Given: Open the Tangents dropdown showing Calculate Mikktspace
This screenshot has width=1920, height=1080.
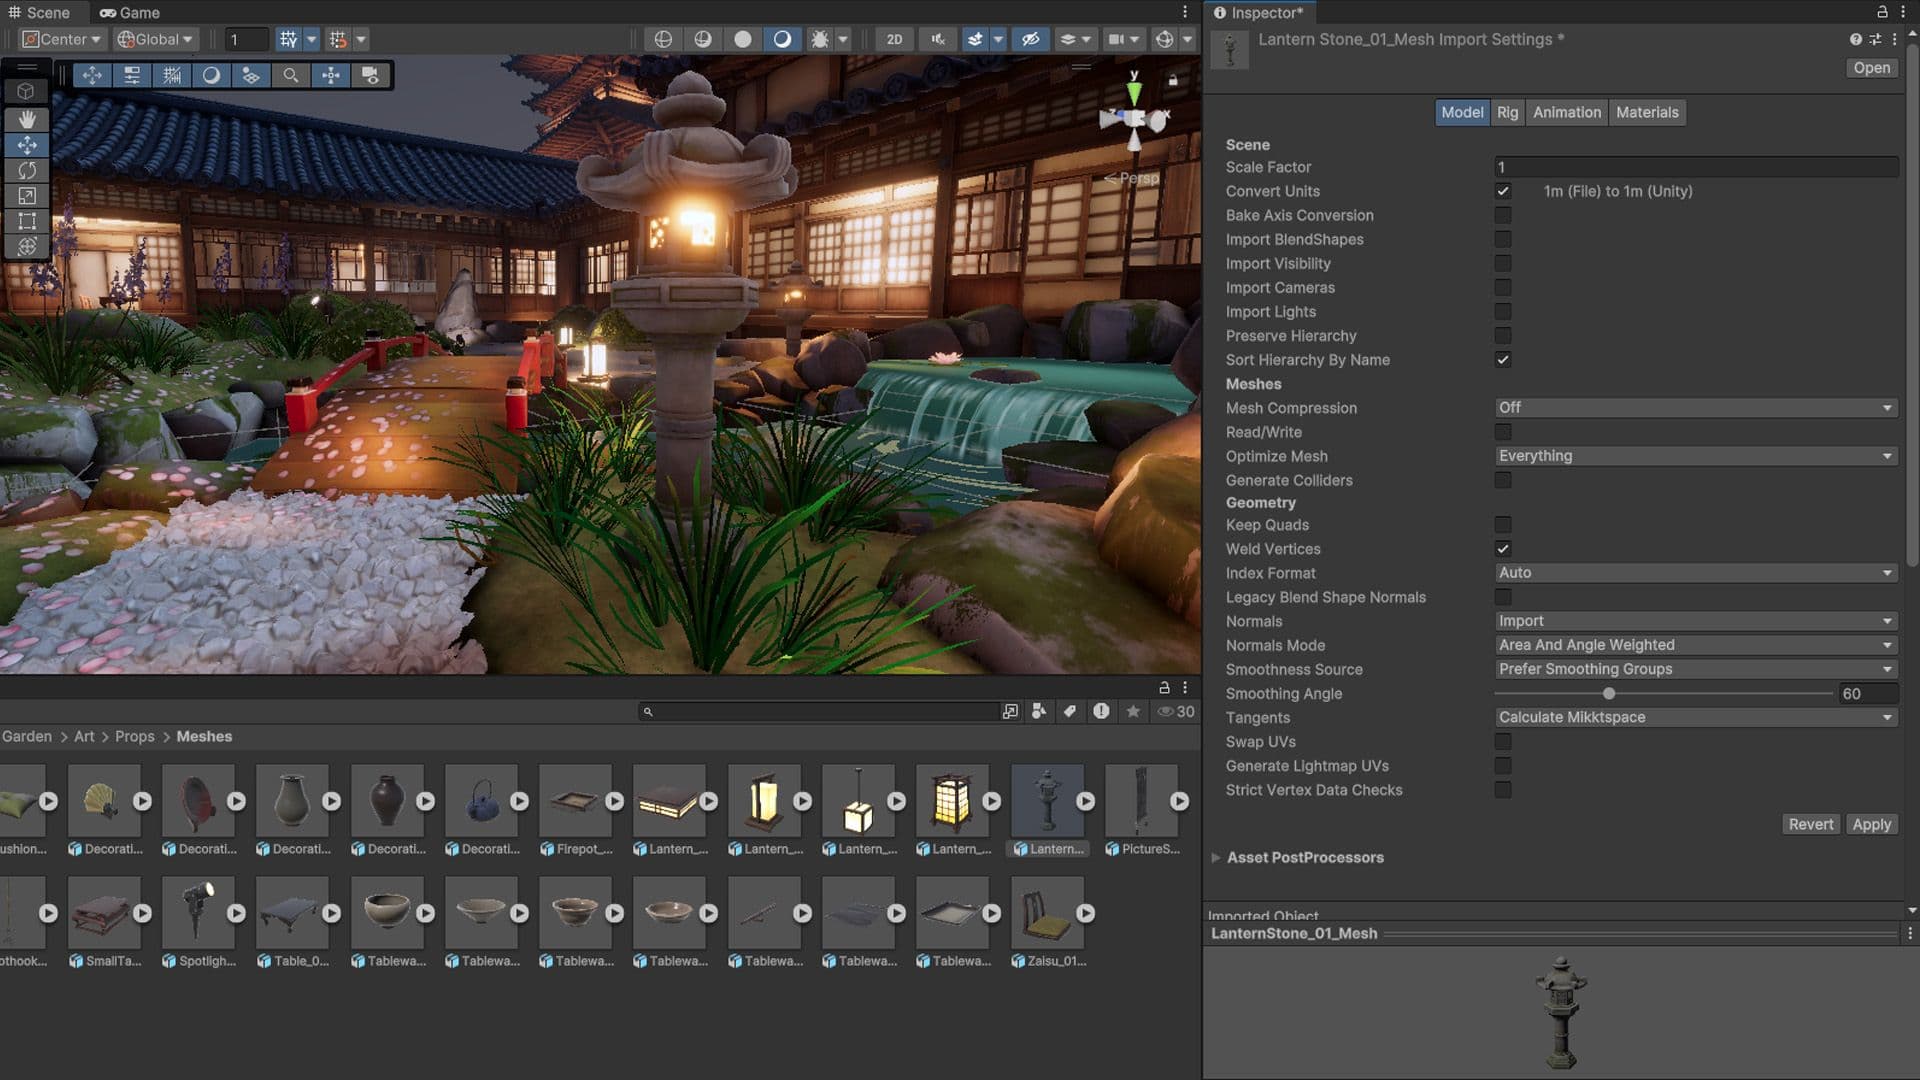Looking at the screenshot, I should pos(1694,717).
